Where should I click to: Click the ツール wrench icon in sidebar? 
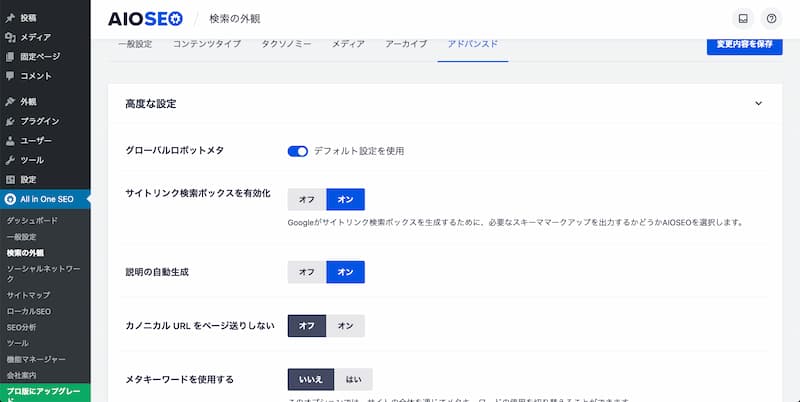pyautogui.click(x=10, y=160)
